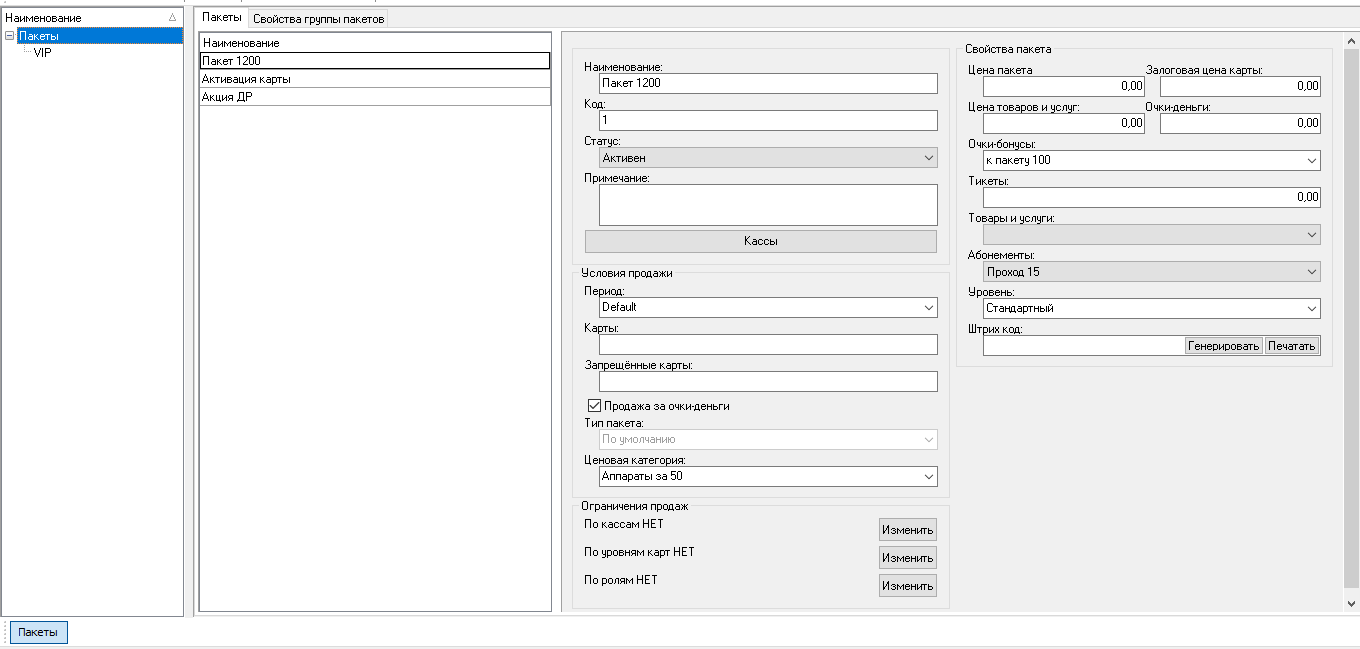1360x649 pixels.
Task: Click the Карты input field
Action: (x=768, y=344)
